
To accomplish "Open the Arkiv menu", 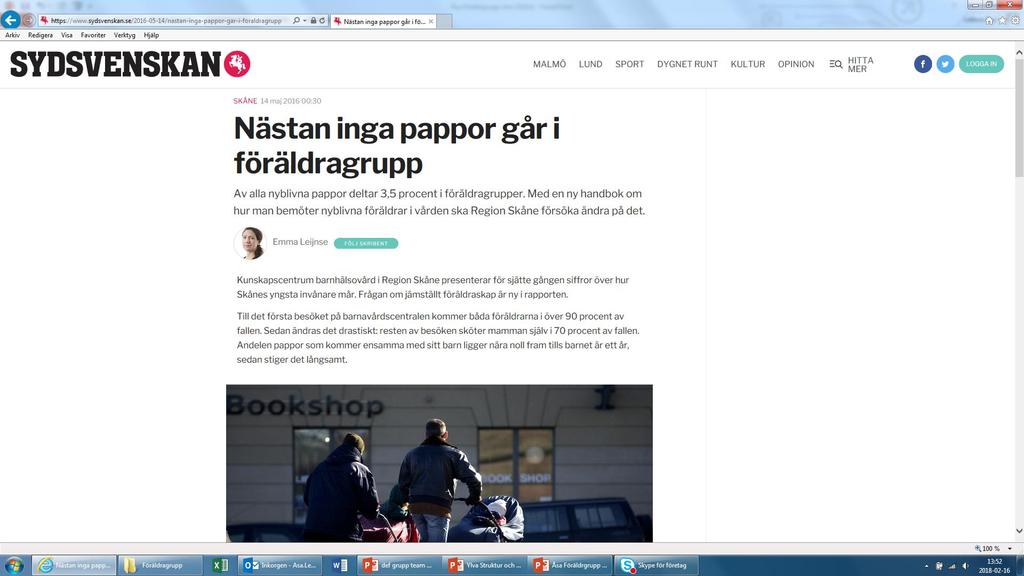I will (12, 35).
